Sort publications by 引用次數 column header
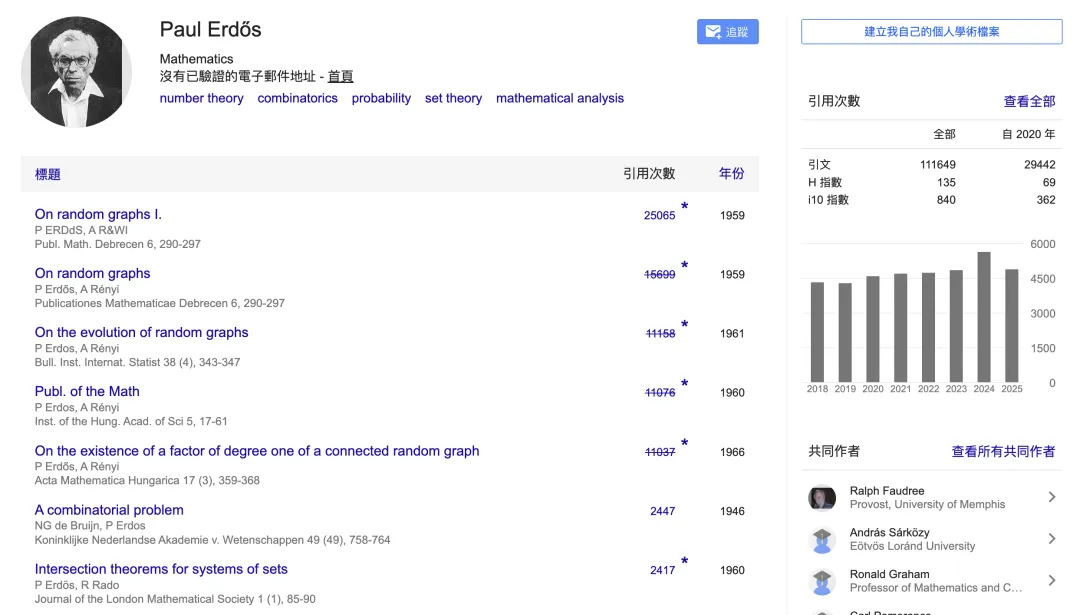Screen dimensions: 1080x615 click(x=649, y=174)
